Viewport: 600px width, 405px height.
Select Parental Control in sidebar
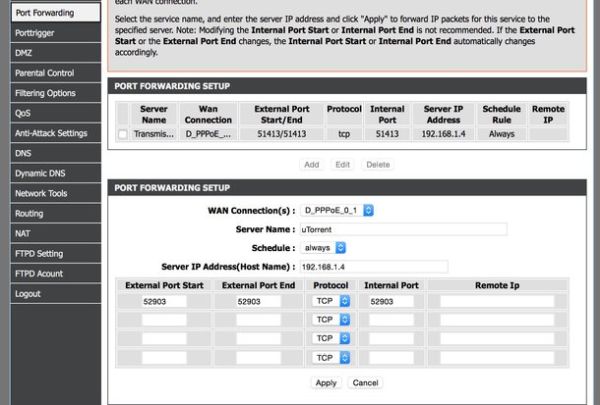click(x=53, y=73)
